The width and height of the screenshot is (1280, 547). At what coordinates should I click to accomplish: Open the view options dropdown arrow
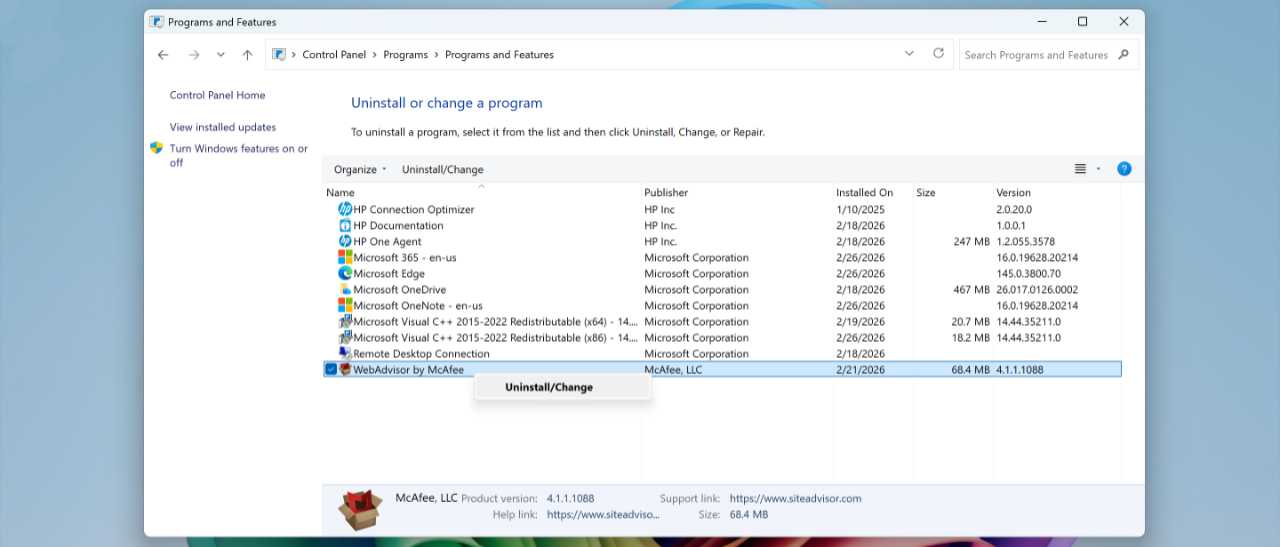1098,169
